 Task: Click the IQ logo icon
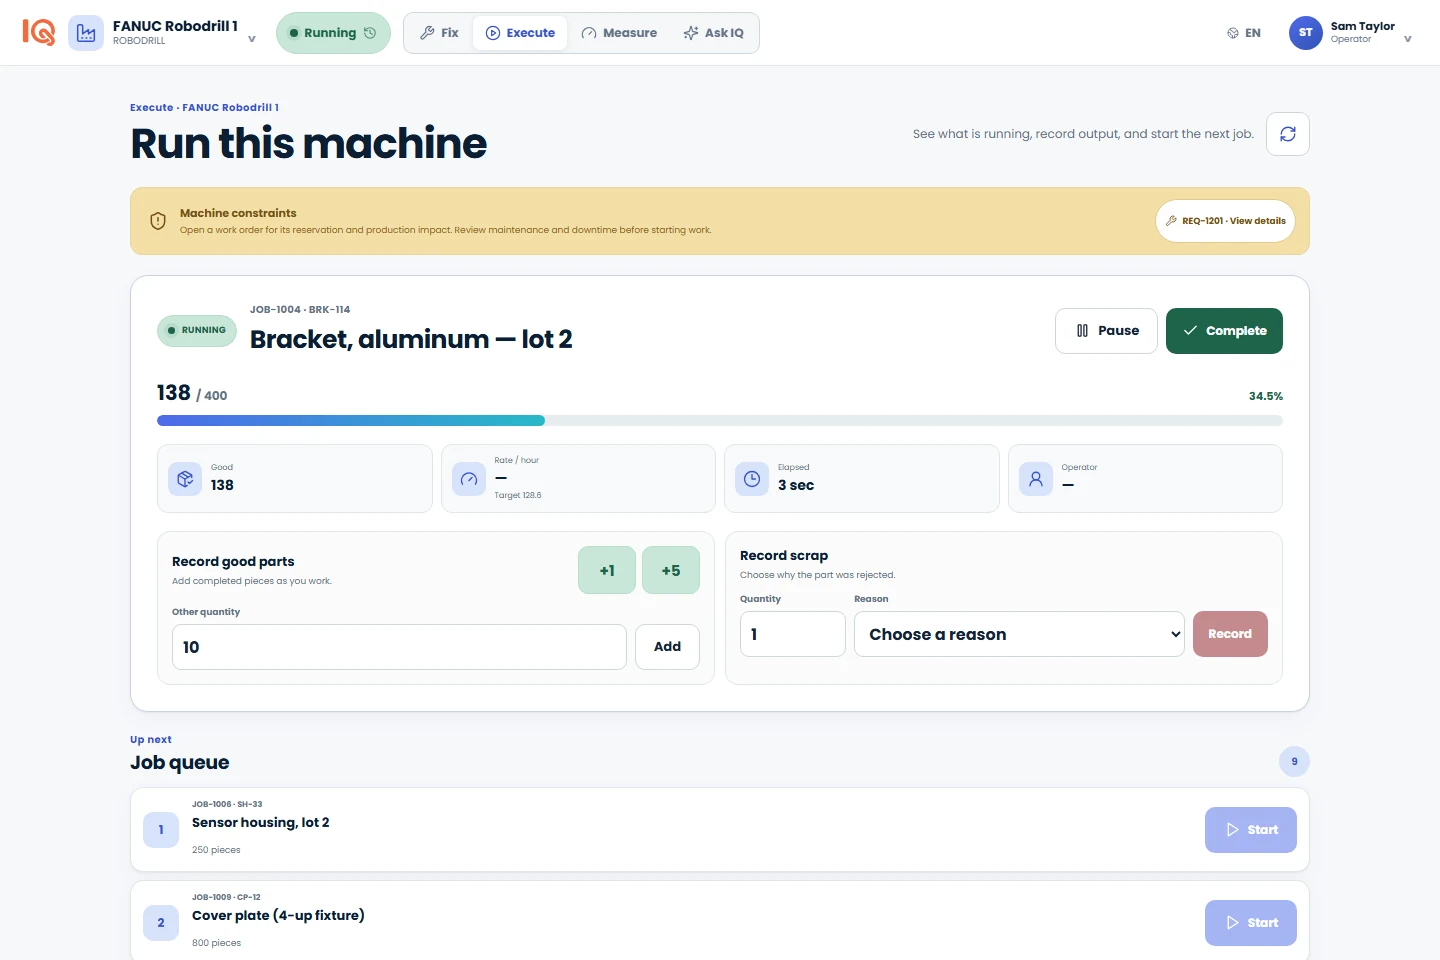point(38,32)
